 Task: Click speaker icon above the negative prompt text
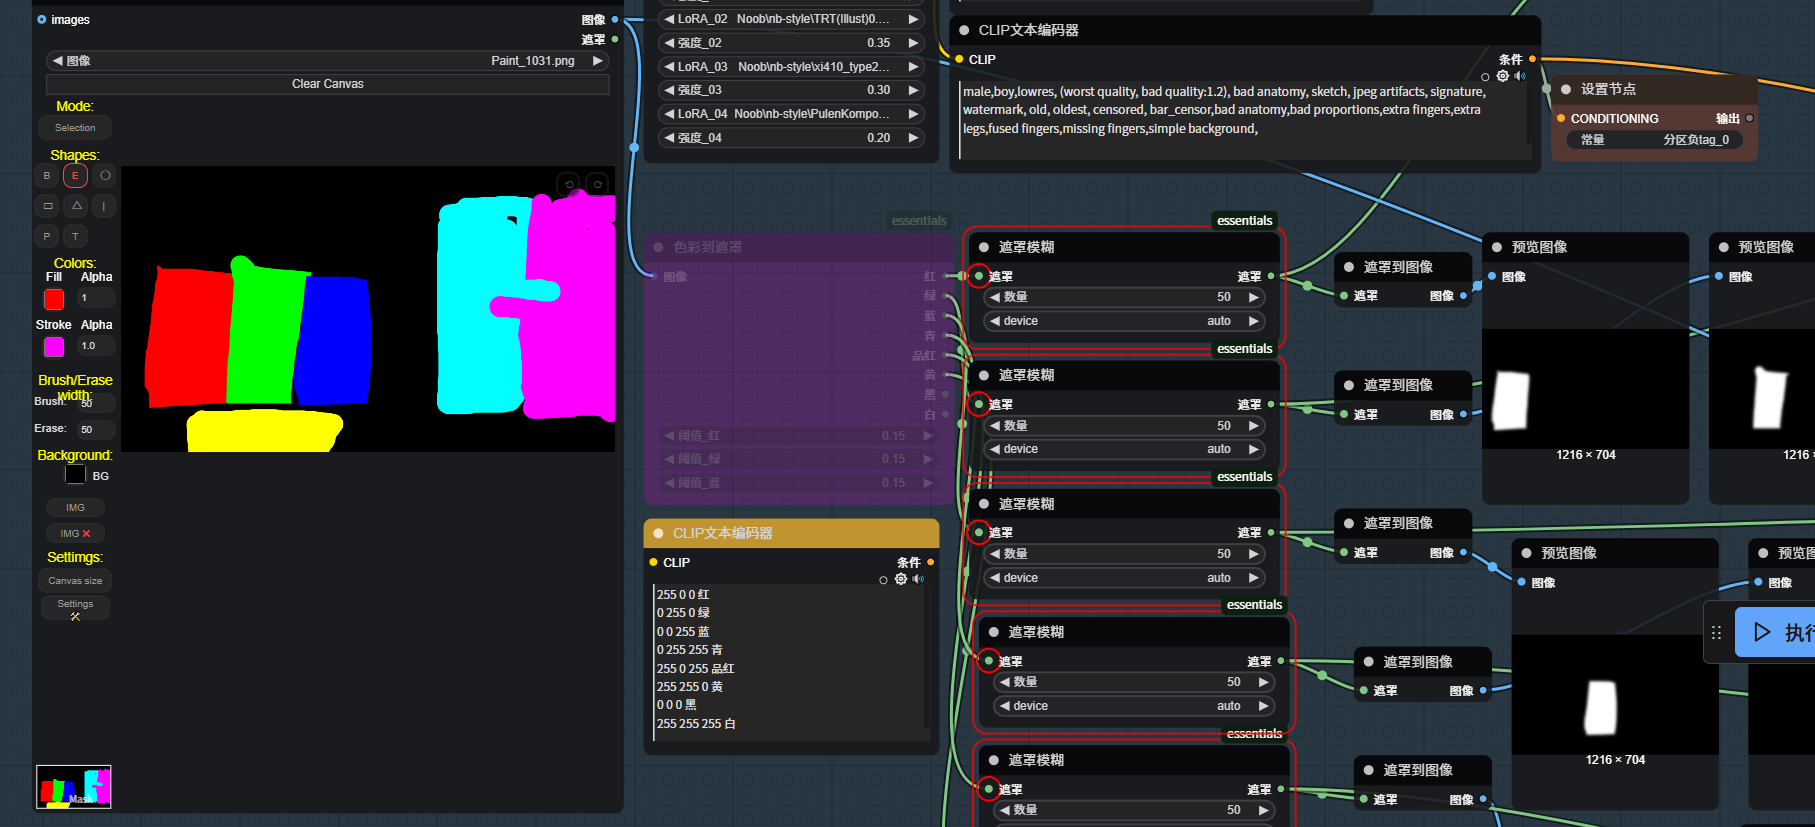coord(1520,76)
